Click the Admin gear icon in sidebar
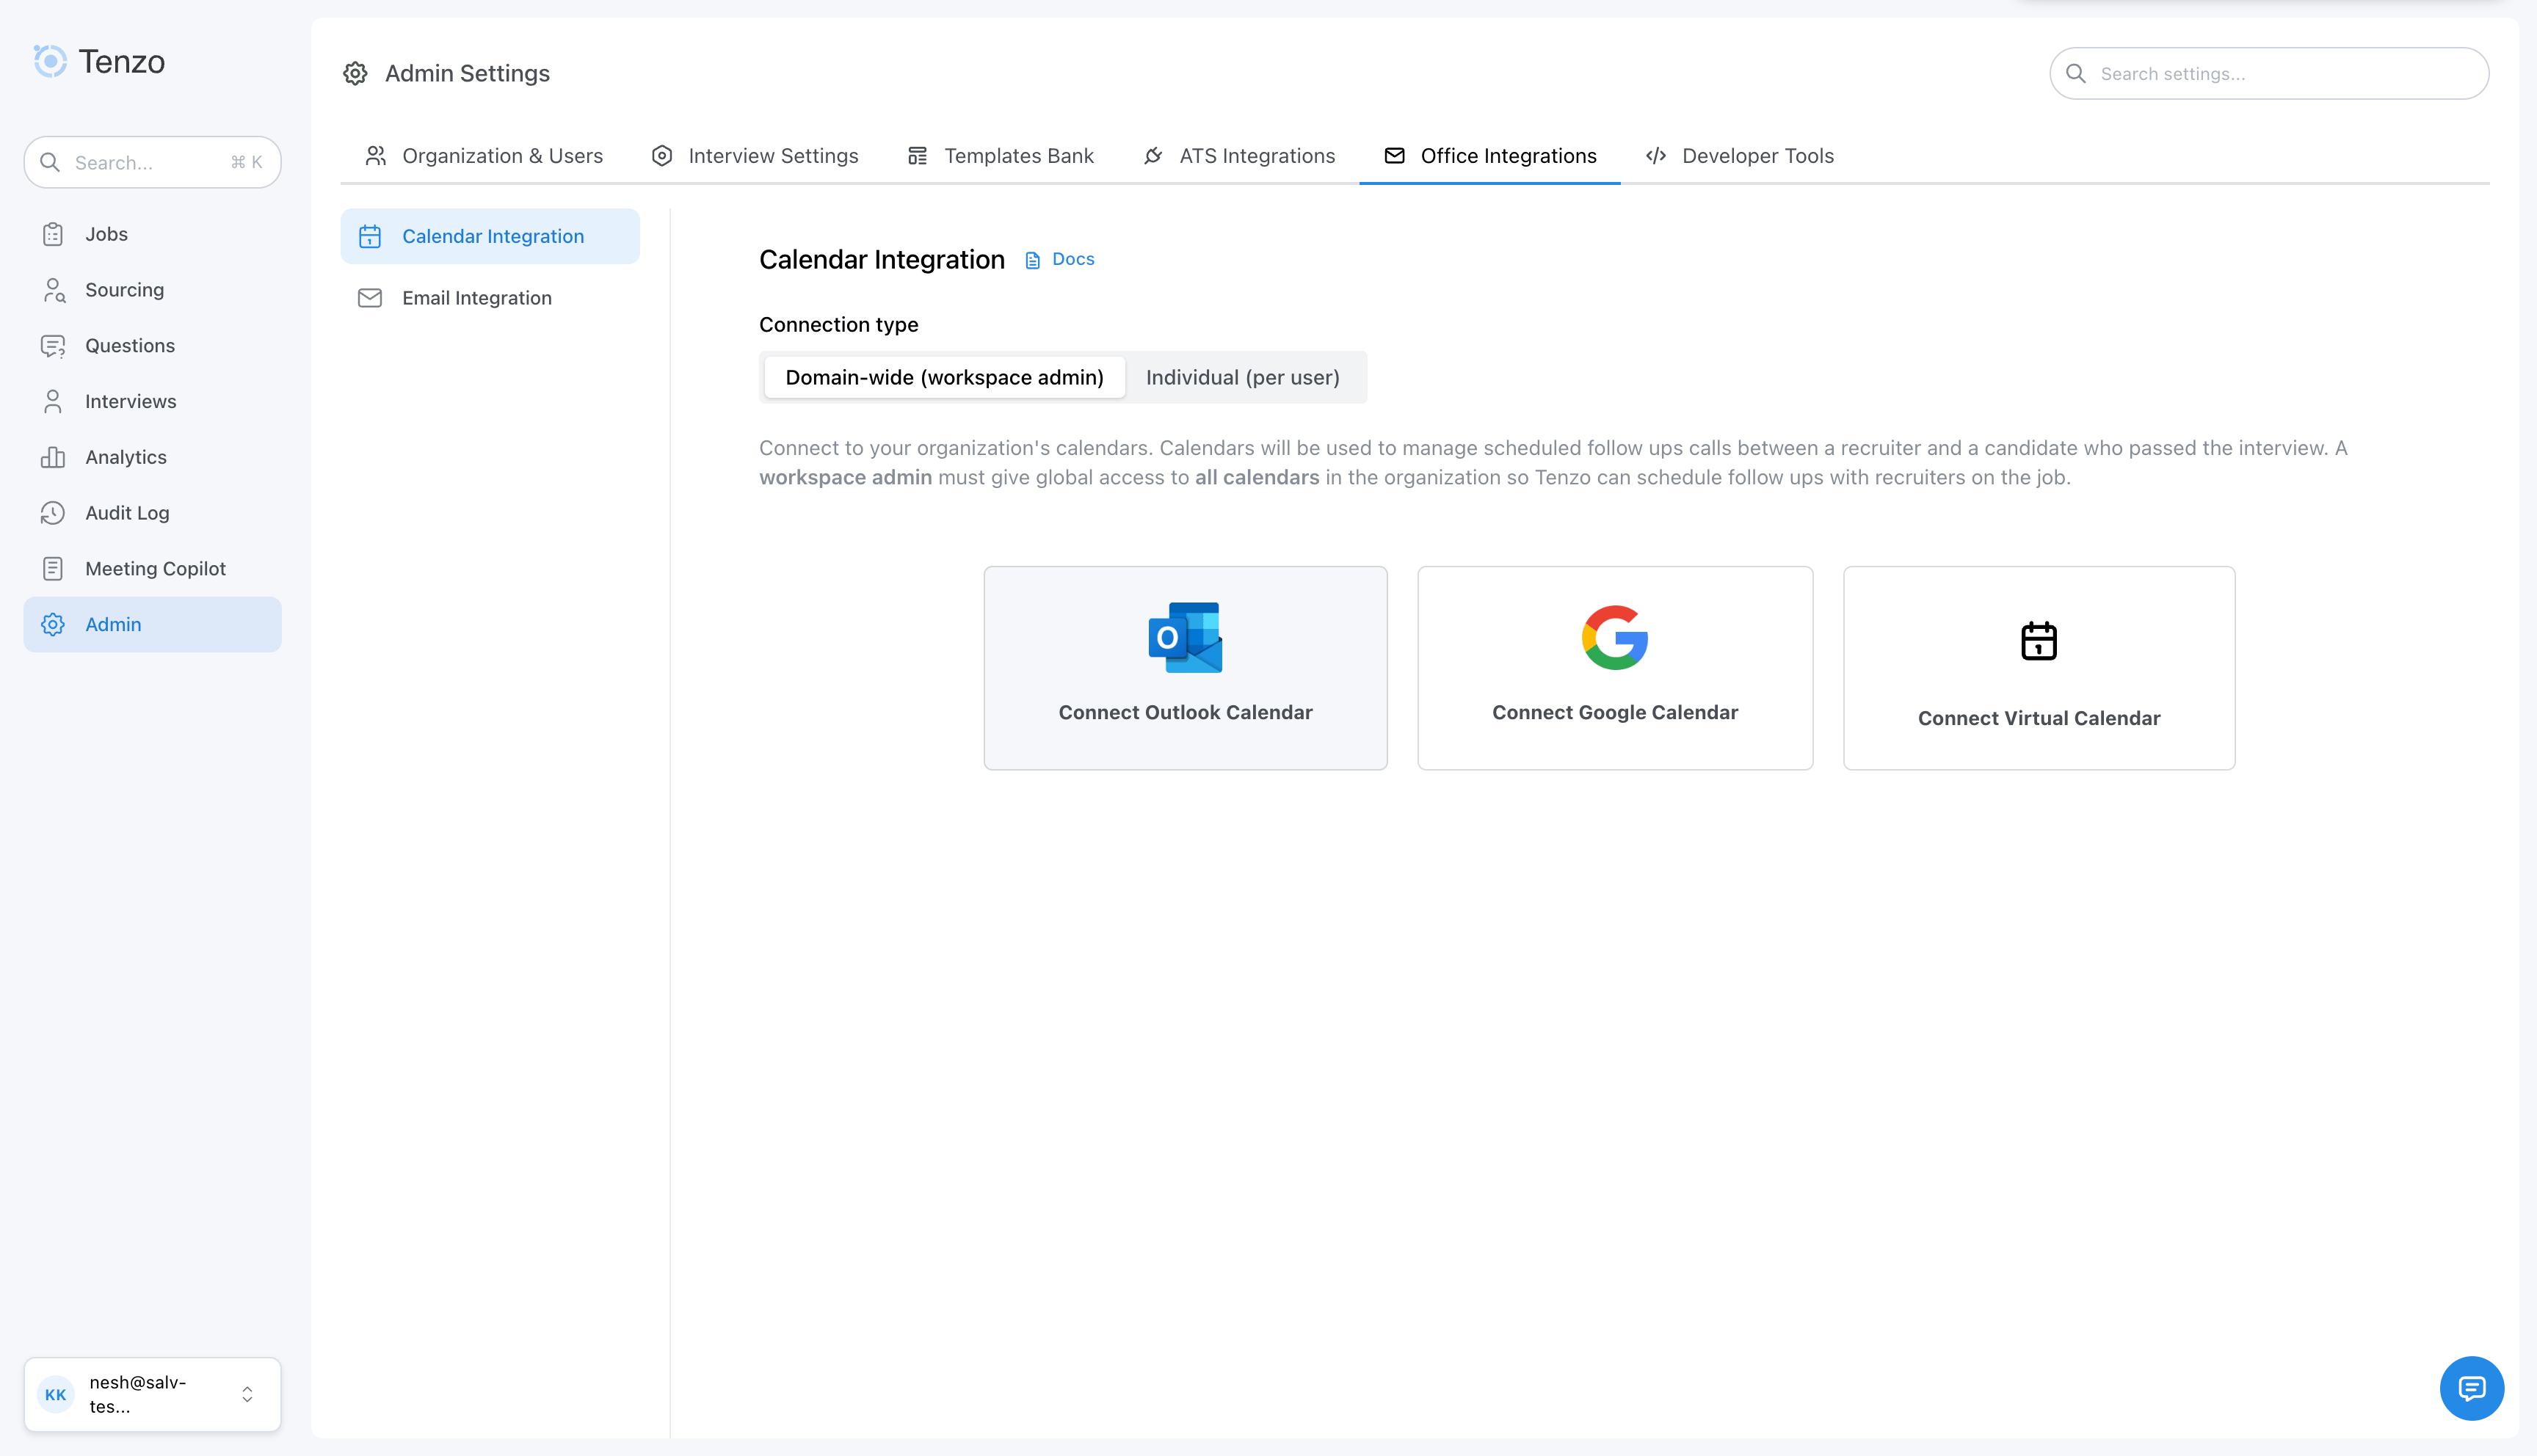The image size is (2537, 1456). click(53, 625)
